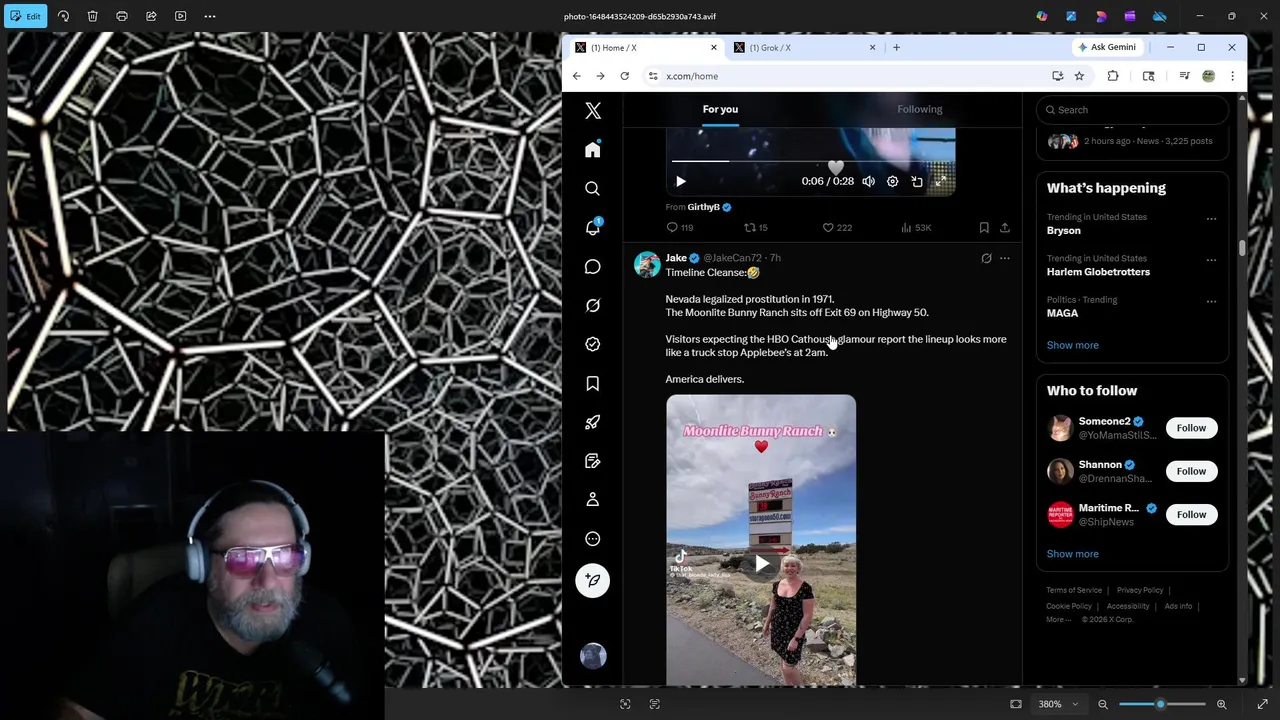The height and width of the screenshot is (720, 1280).
Task: Bookmark this page with star icon
Action: point(1079,76)
